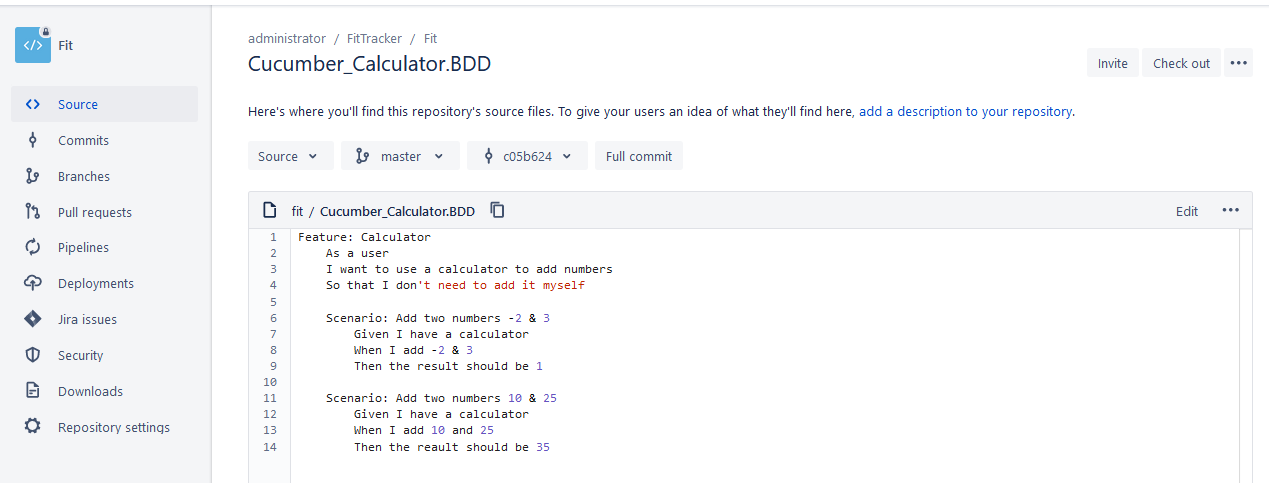Click the Security shield icon in sidebar
Screen dimensions: 1269x483
pos(33,355)
